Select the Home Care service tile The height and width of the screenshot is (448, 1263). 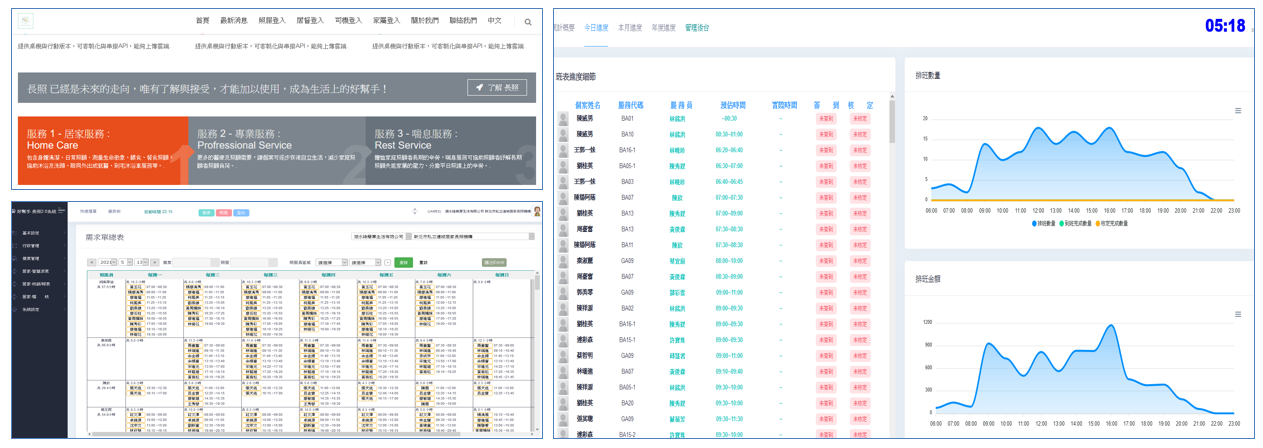(x=102, y=150)
